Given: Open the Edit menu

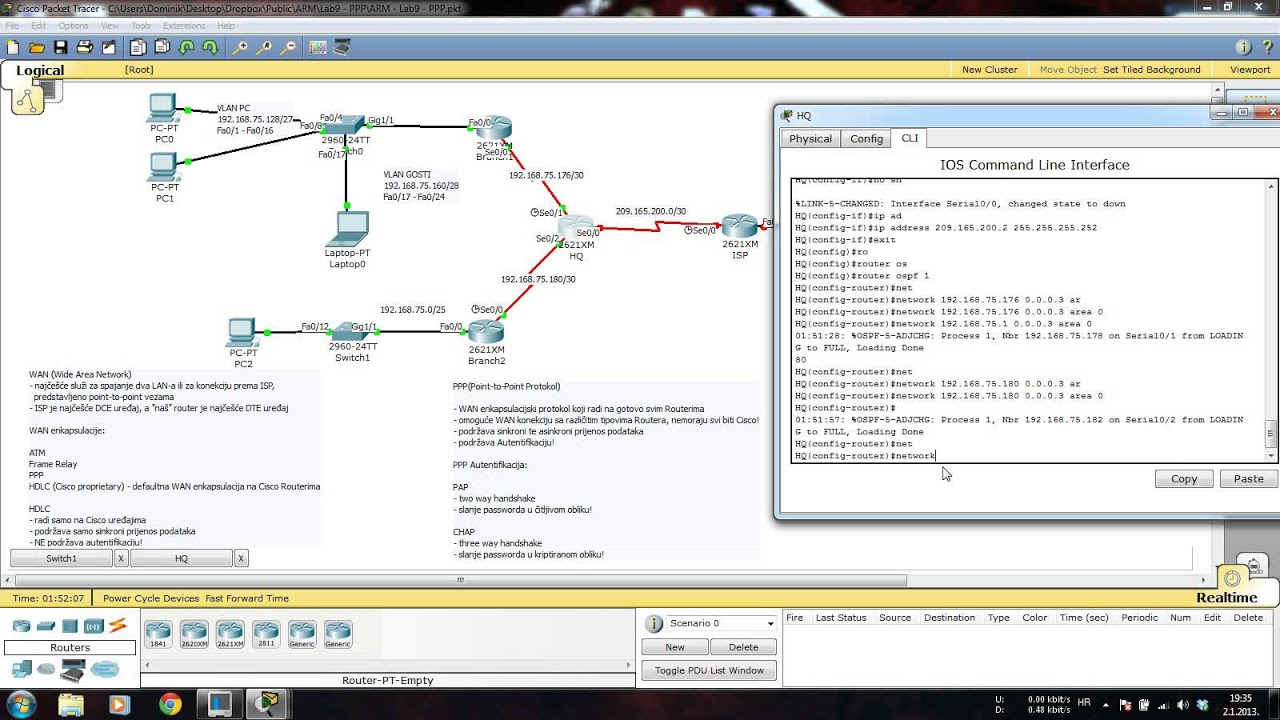Looking at the screenshot, I should tap(38, 26).
